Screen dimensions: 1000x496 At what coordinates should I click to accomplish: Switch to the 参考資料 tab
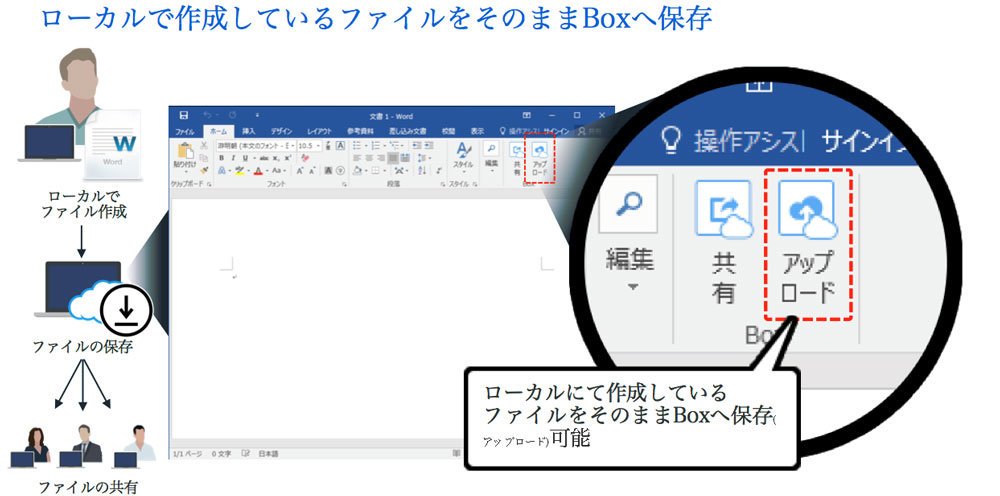360,131
